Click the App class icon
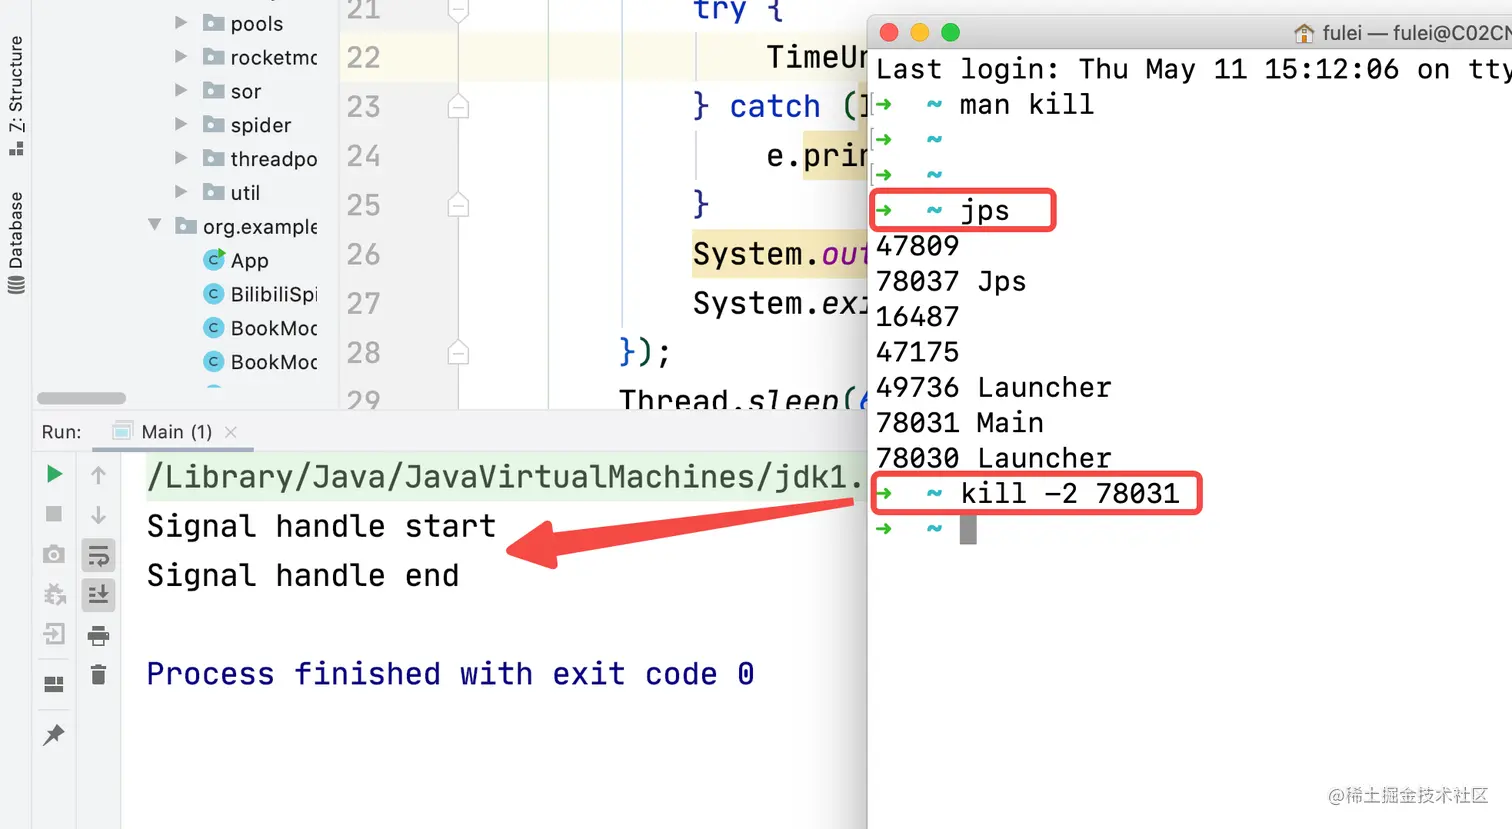The height and width of the screenshot is (829, 1512). (x=214, y=260)
